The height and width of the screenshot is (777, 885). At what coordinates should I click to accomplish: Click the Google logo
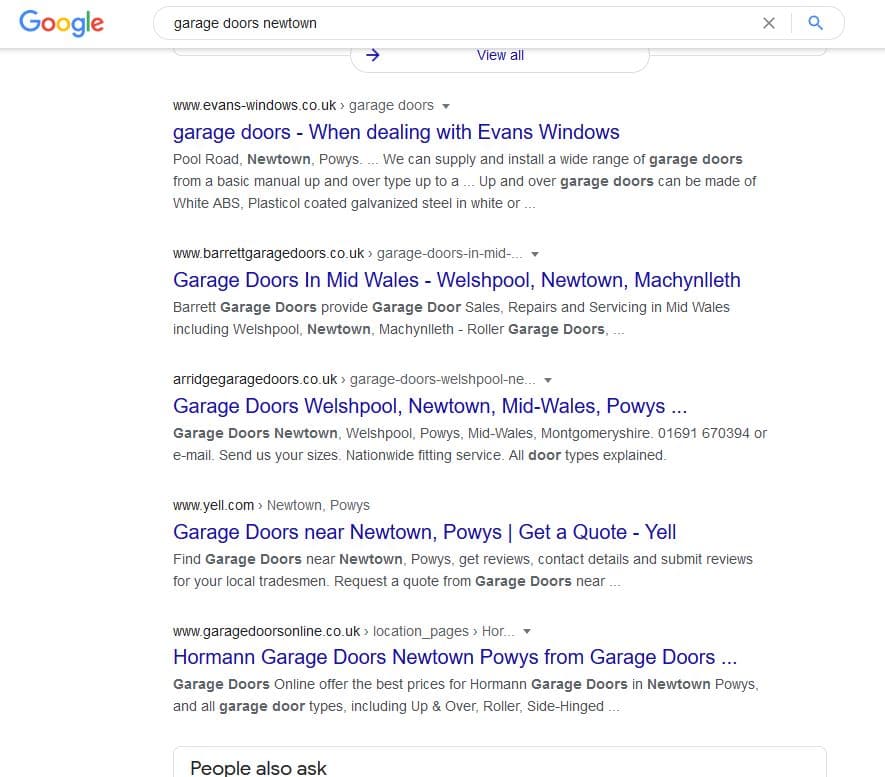click(61, 22)
